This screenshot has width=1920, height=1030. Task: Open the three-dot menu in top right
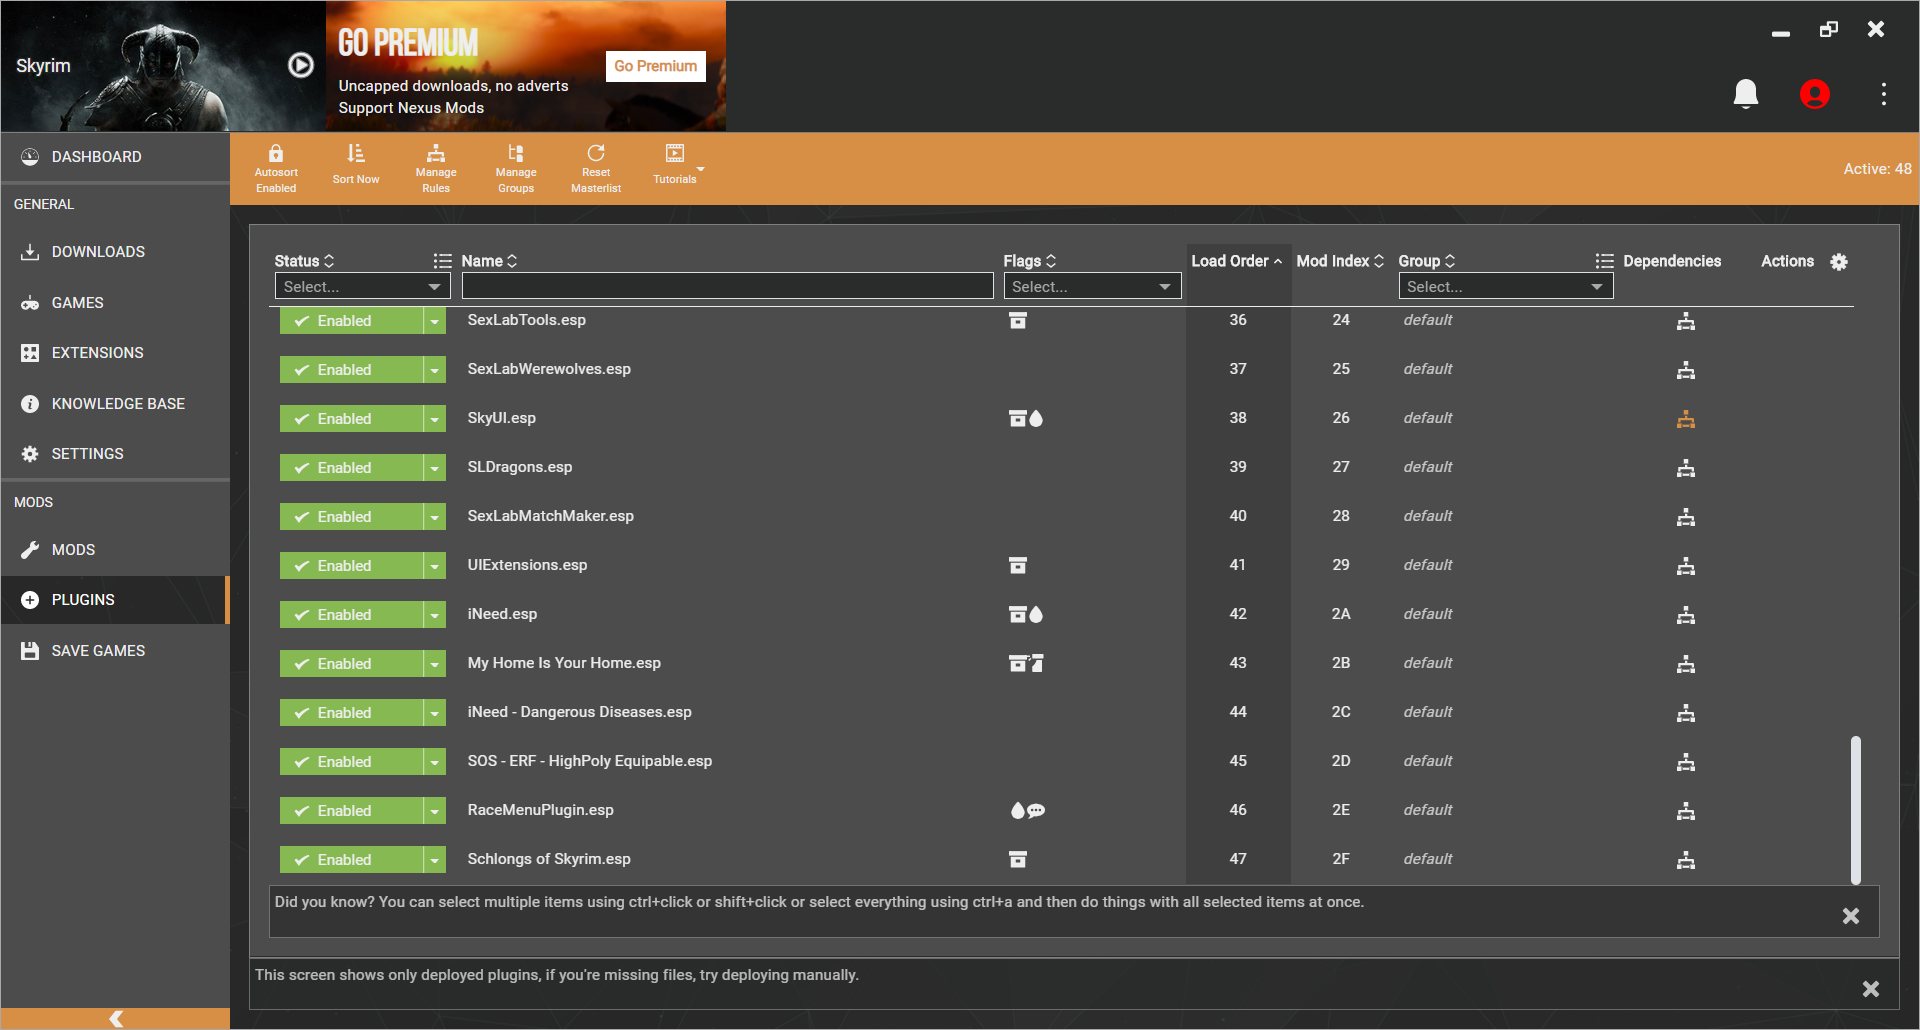point(1883,94)
